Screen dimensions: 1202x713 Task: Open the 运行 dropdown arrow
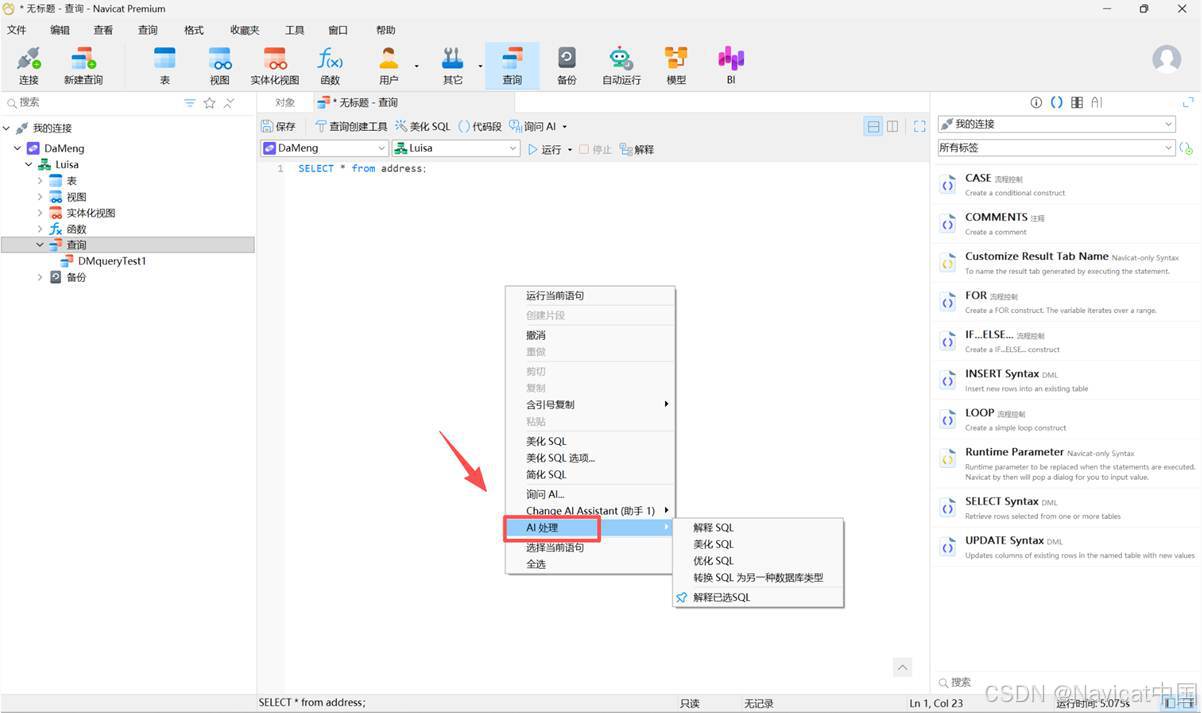570,150
